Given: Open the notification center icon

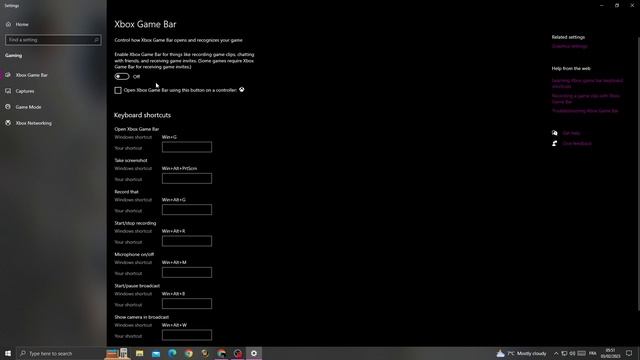Looking at the screenshot, I should (x=629, y=353).
